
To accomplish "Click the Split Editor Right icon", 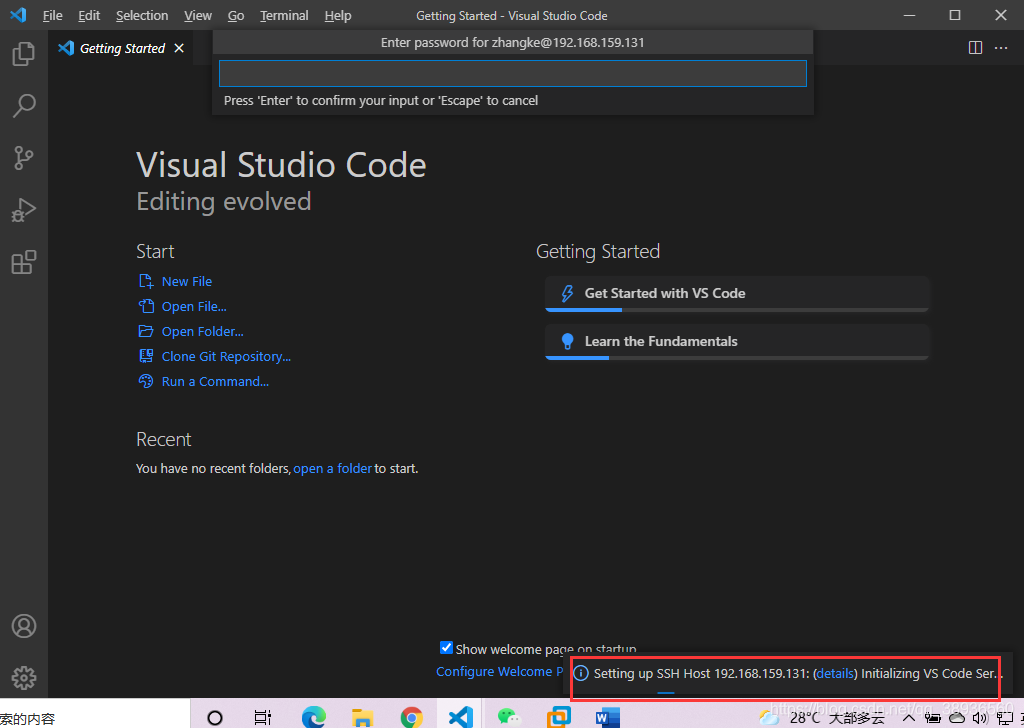I will [975, 48].
